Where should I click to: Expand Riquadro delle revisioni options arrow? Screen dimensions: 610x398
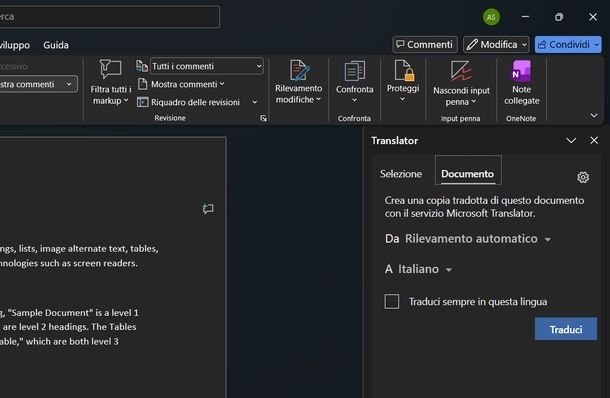pos(254,102)
